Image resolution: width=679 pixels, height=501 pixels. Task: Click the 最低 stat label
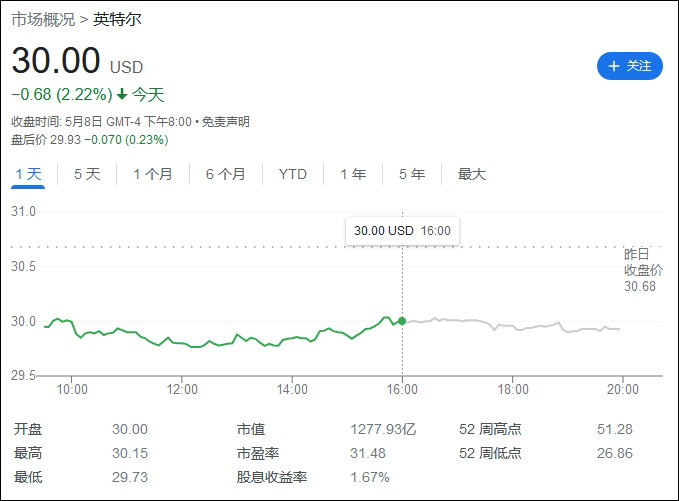[28, 478]
